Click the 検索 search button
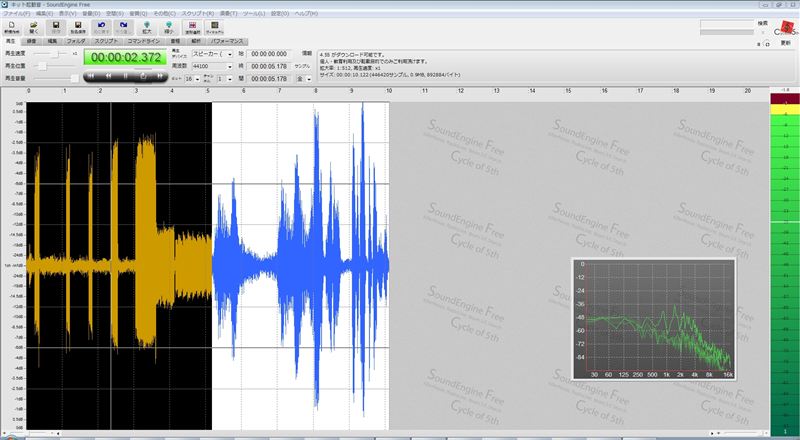Screen dimensions: 800x440 762,23
